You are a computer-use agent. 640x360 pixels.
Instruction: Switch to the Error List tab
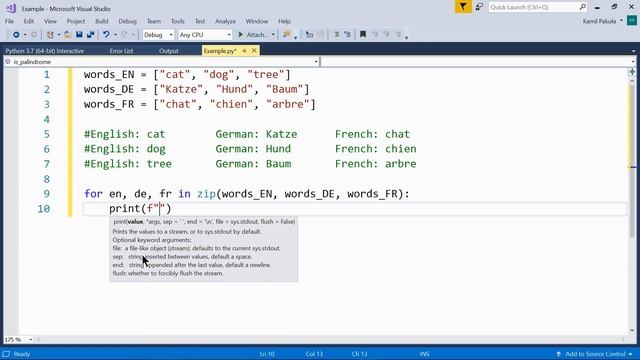tap(121, 51)
